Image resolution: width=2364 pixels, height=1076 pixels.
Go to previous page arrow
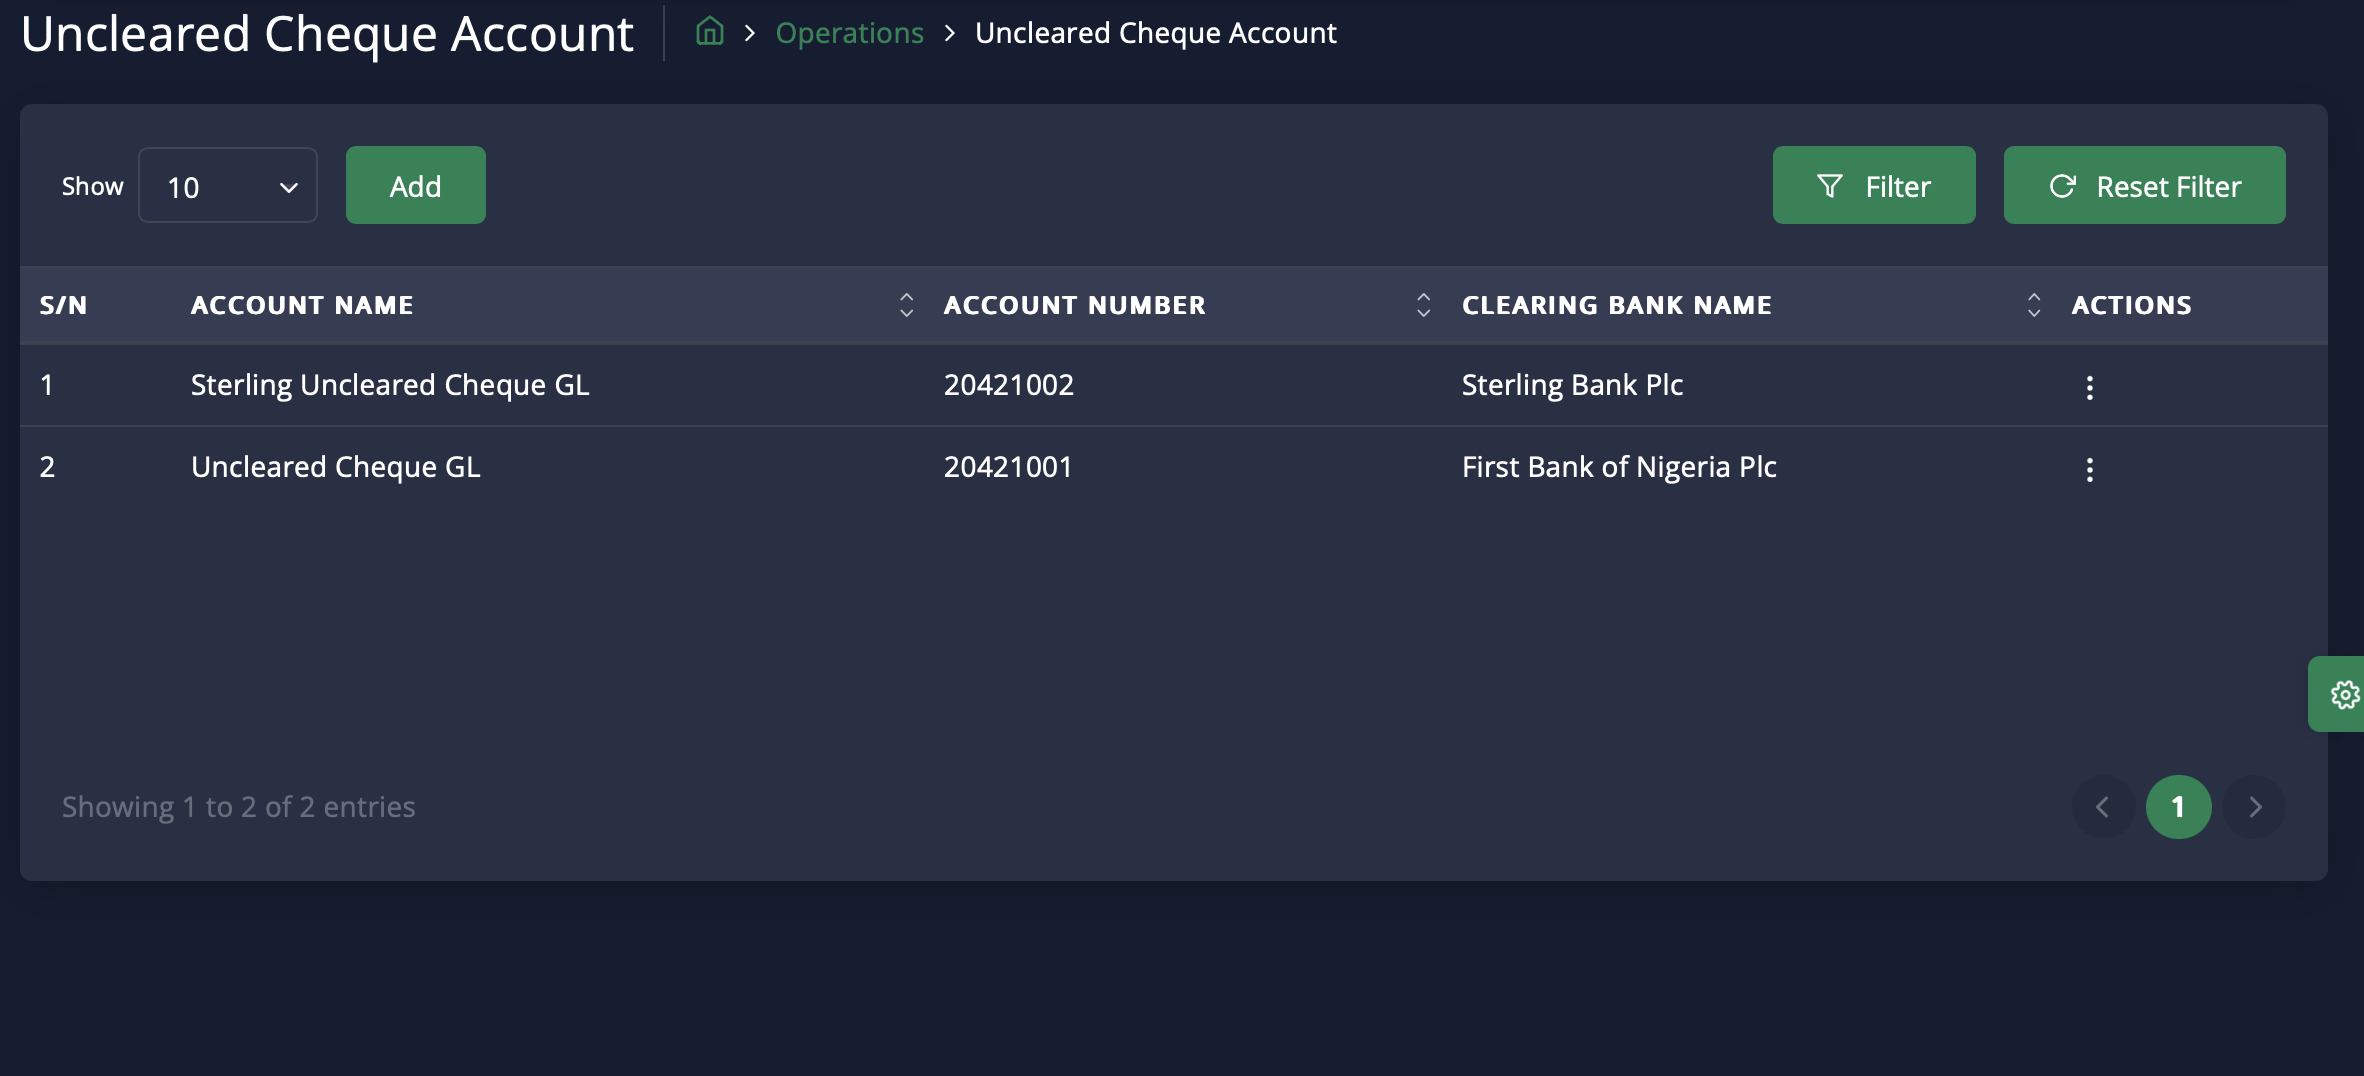pos(2102,807)
